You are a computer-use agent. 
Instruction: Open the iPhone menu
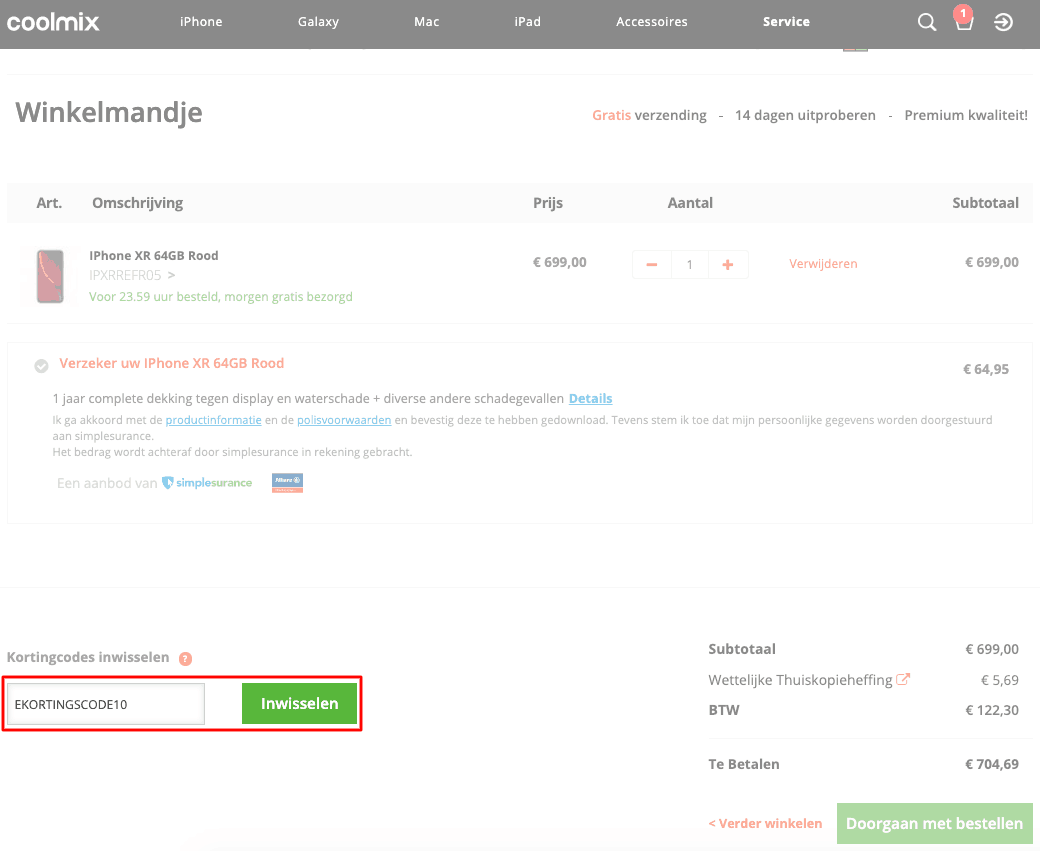coord(201,22)
